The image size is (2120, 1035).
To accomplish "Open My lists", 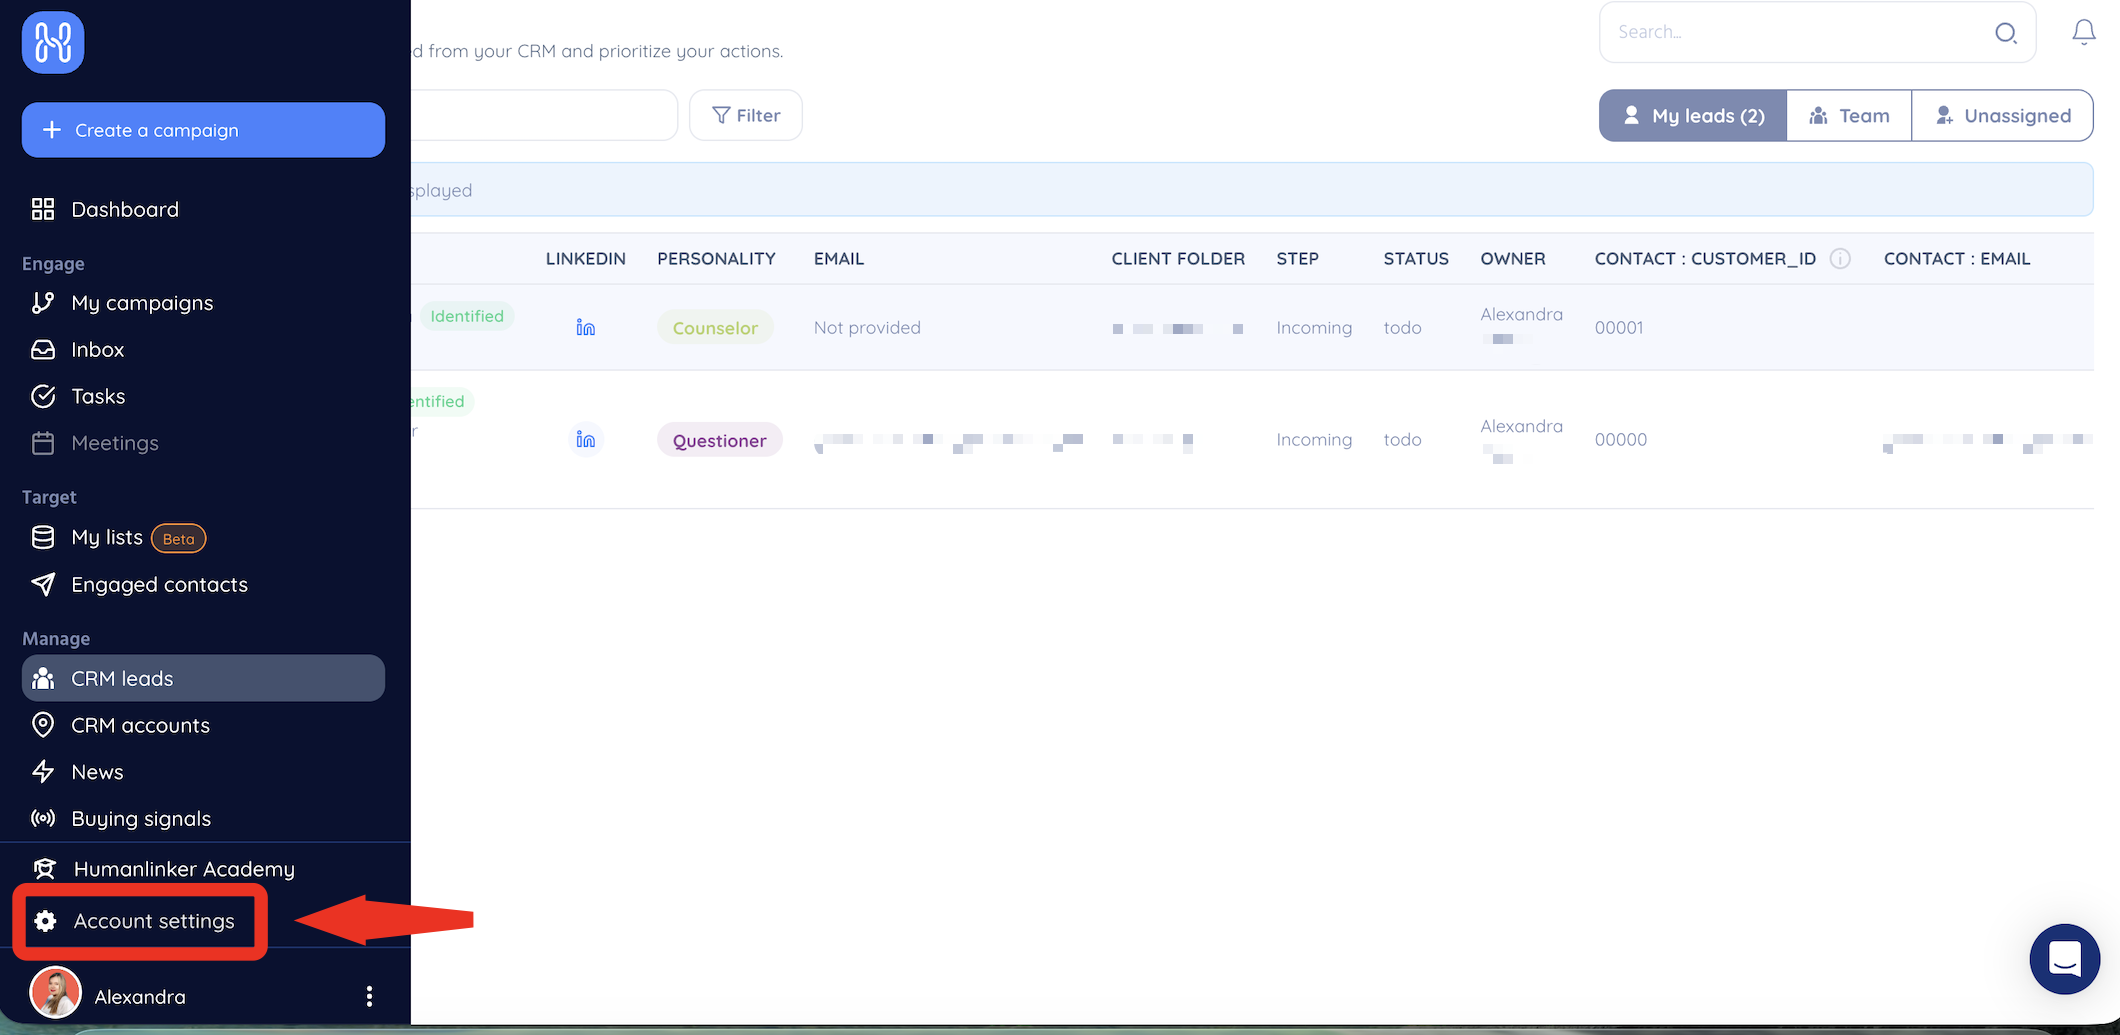I will coord(107,537).
